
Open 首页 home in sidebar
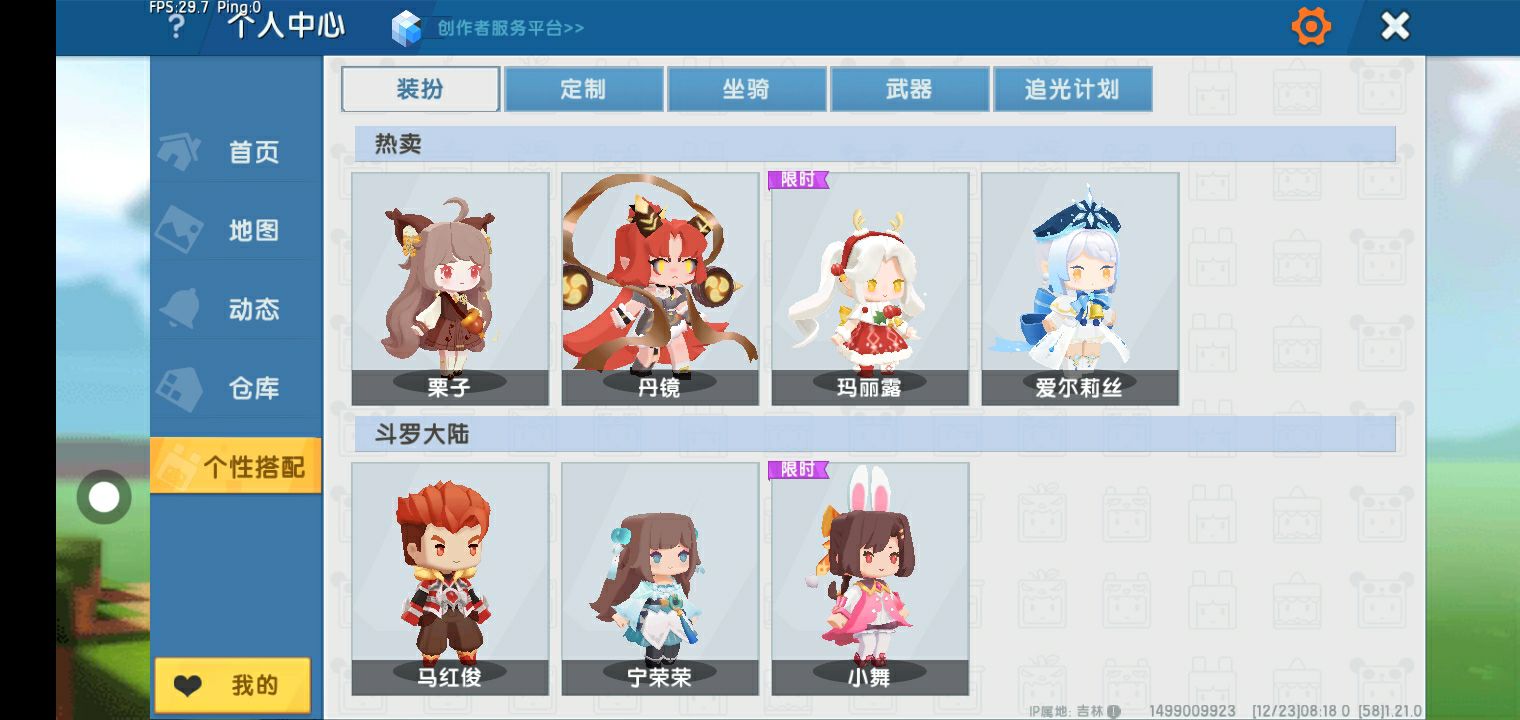[236, 152]
